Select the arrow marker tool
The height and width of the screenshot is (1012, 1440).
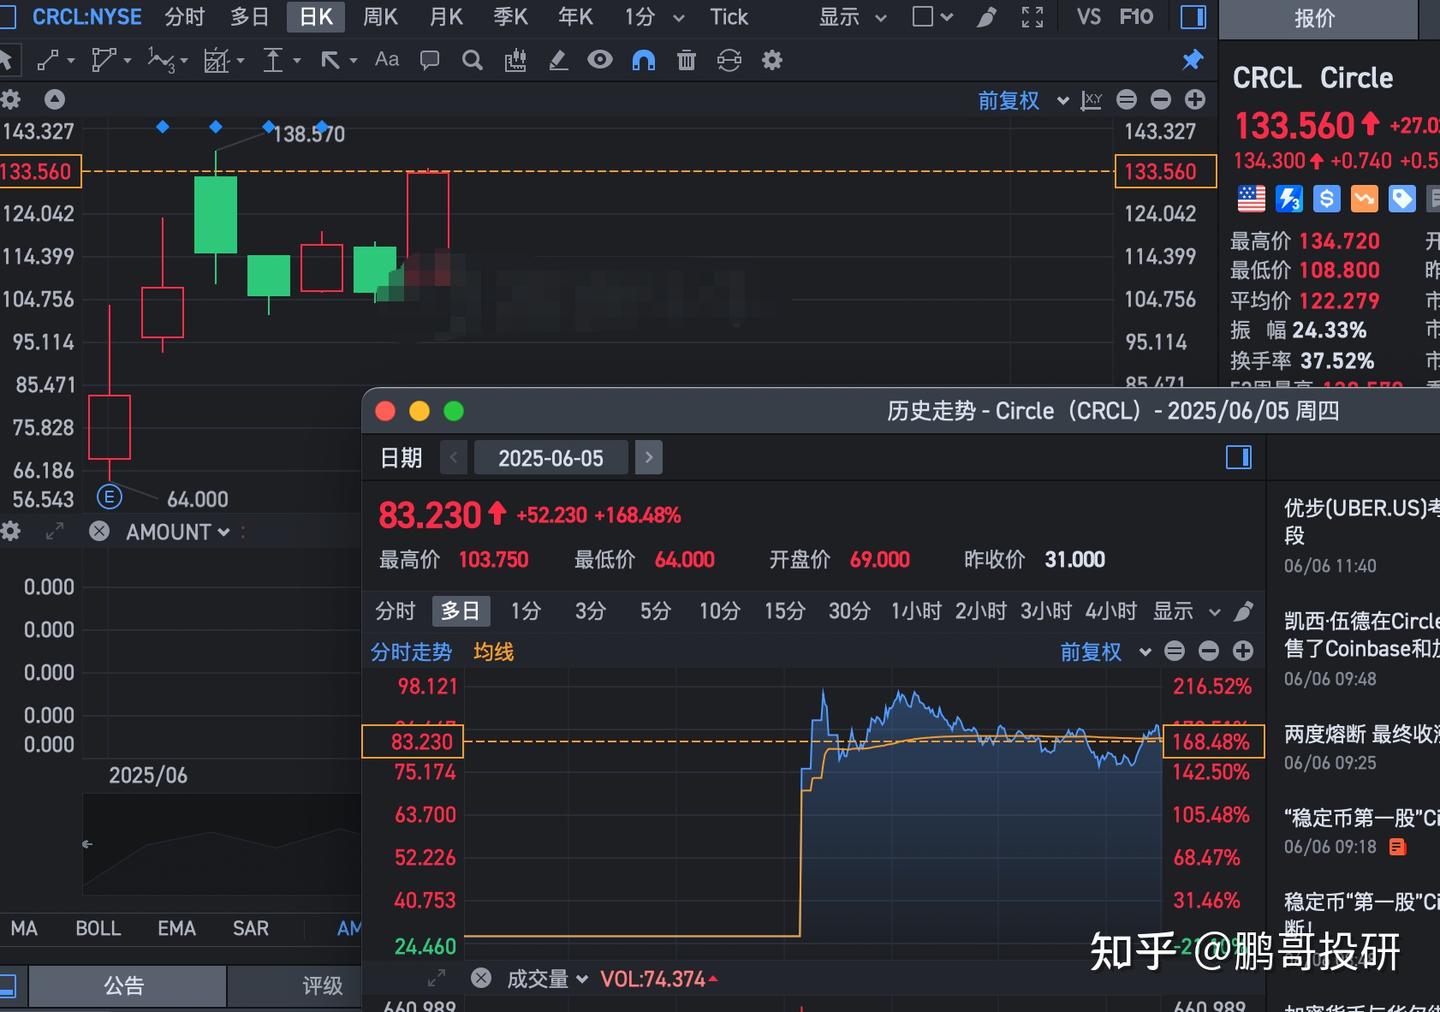pyautogui.click(x=330, y=61)
